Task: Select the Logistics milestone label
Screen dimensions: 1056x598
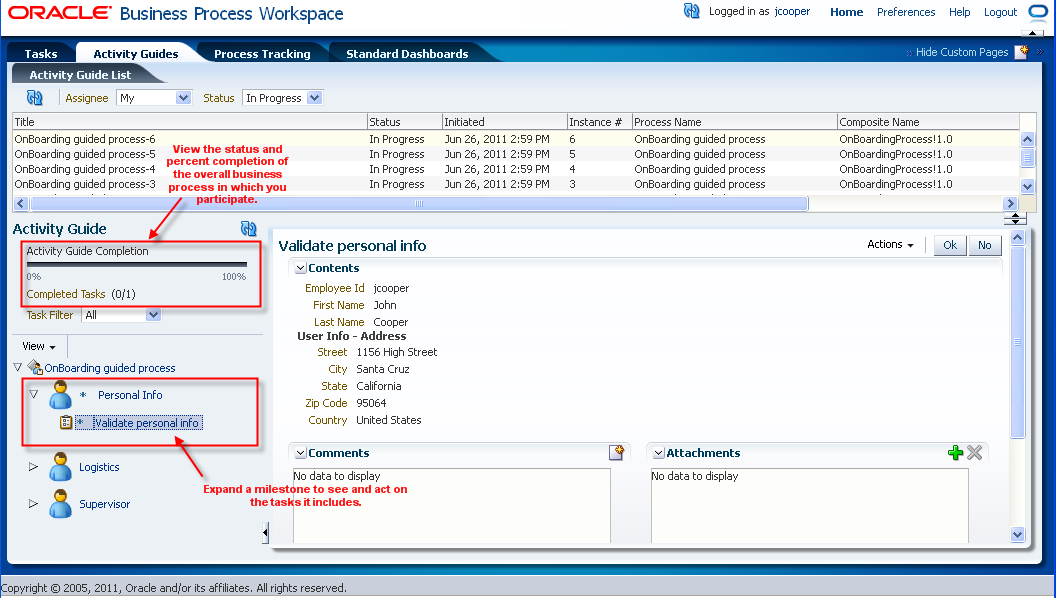Action: pos(99,467)
